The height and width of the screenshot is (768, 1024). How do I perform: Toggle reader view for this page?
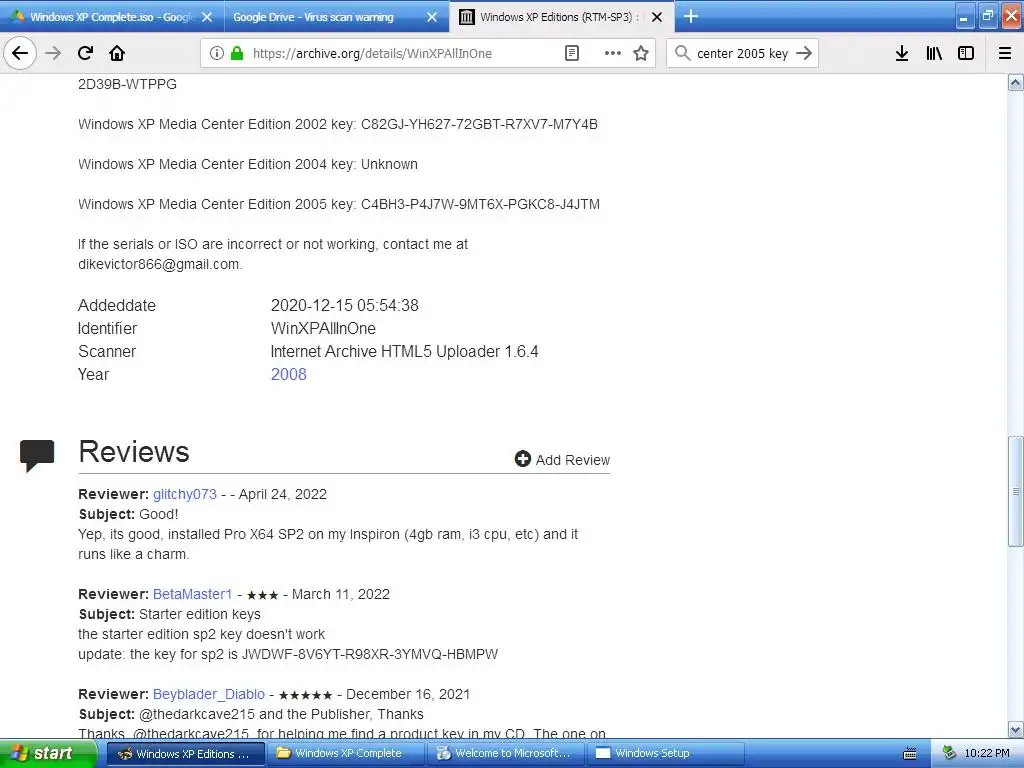click(x=571, y=53)
